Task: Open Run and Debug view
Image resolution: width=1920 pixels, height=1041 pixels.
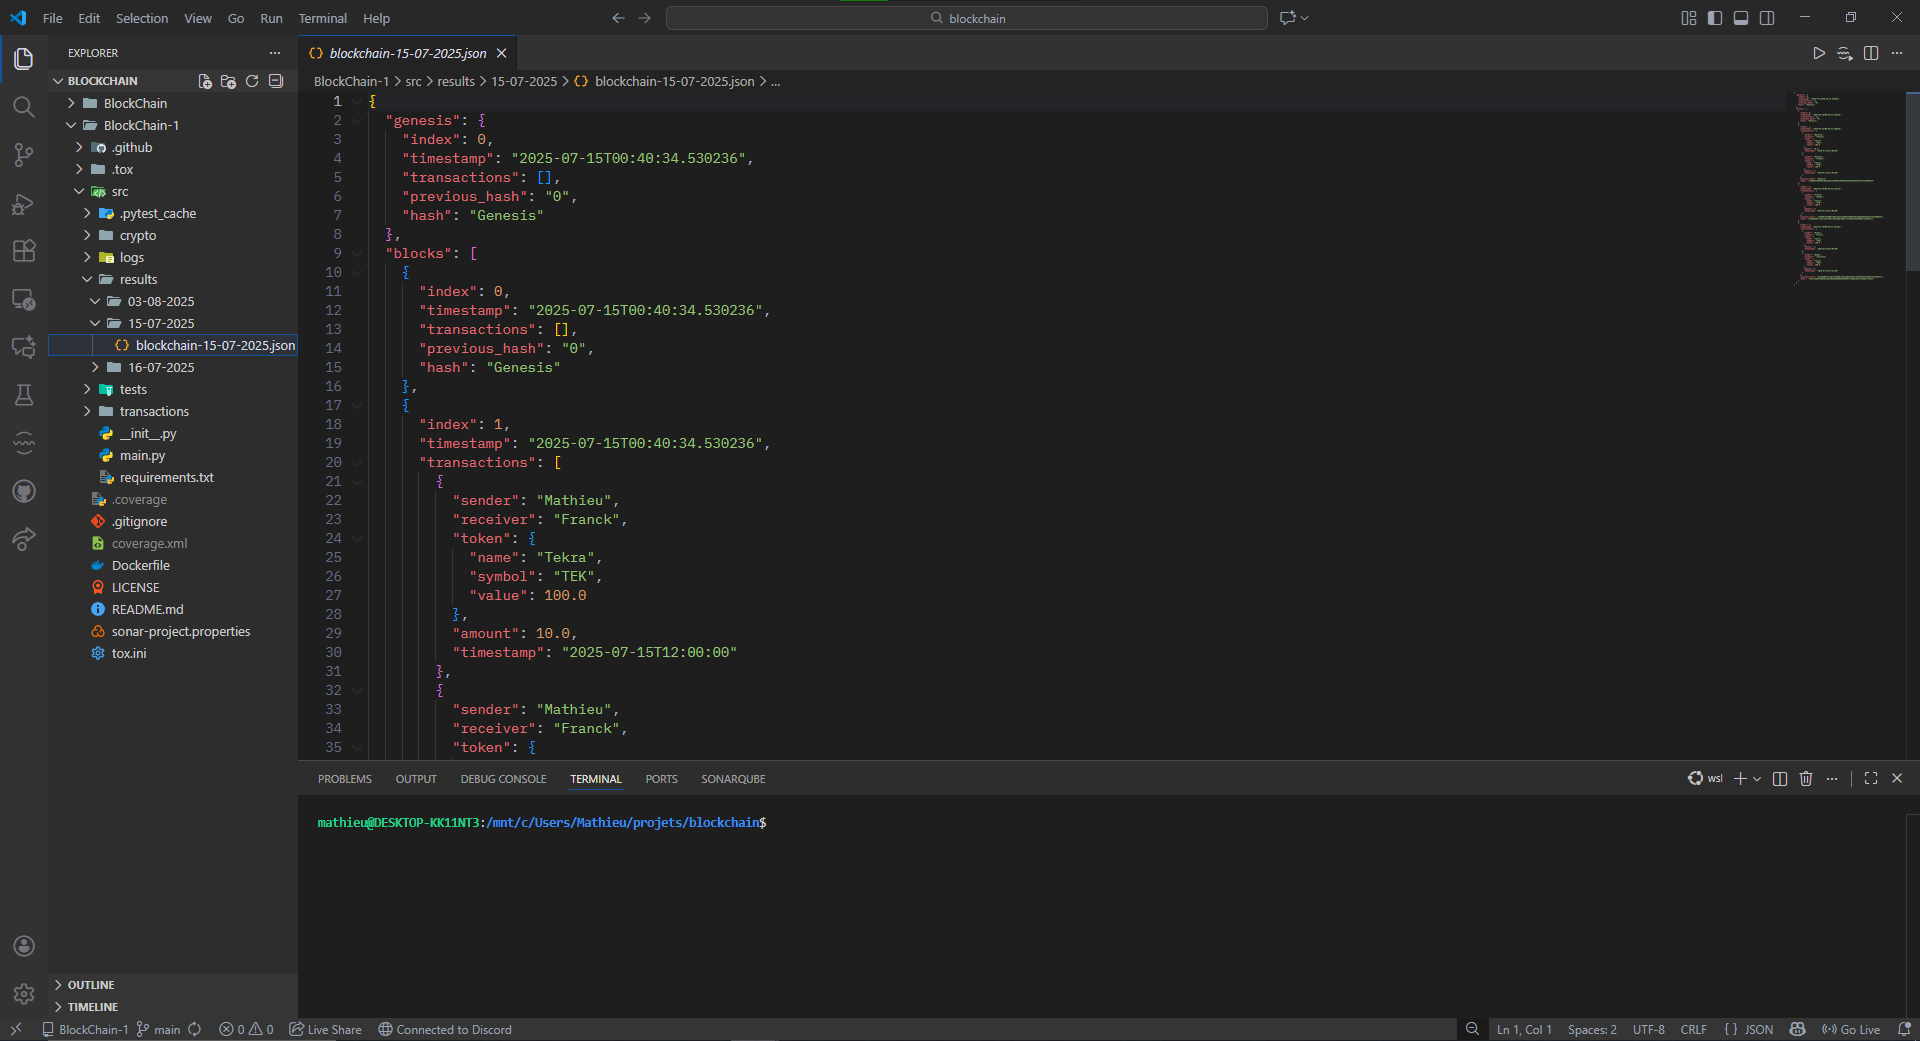Action: 24,204
